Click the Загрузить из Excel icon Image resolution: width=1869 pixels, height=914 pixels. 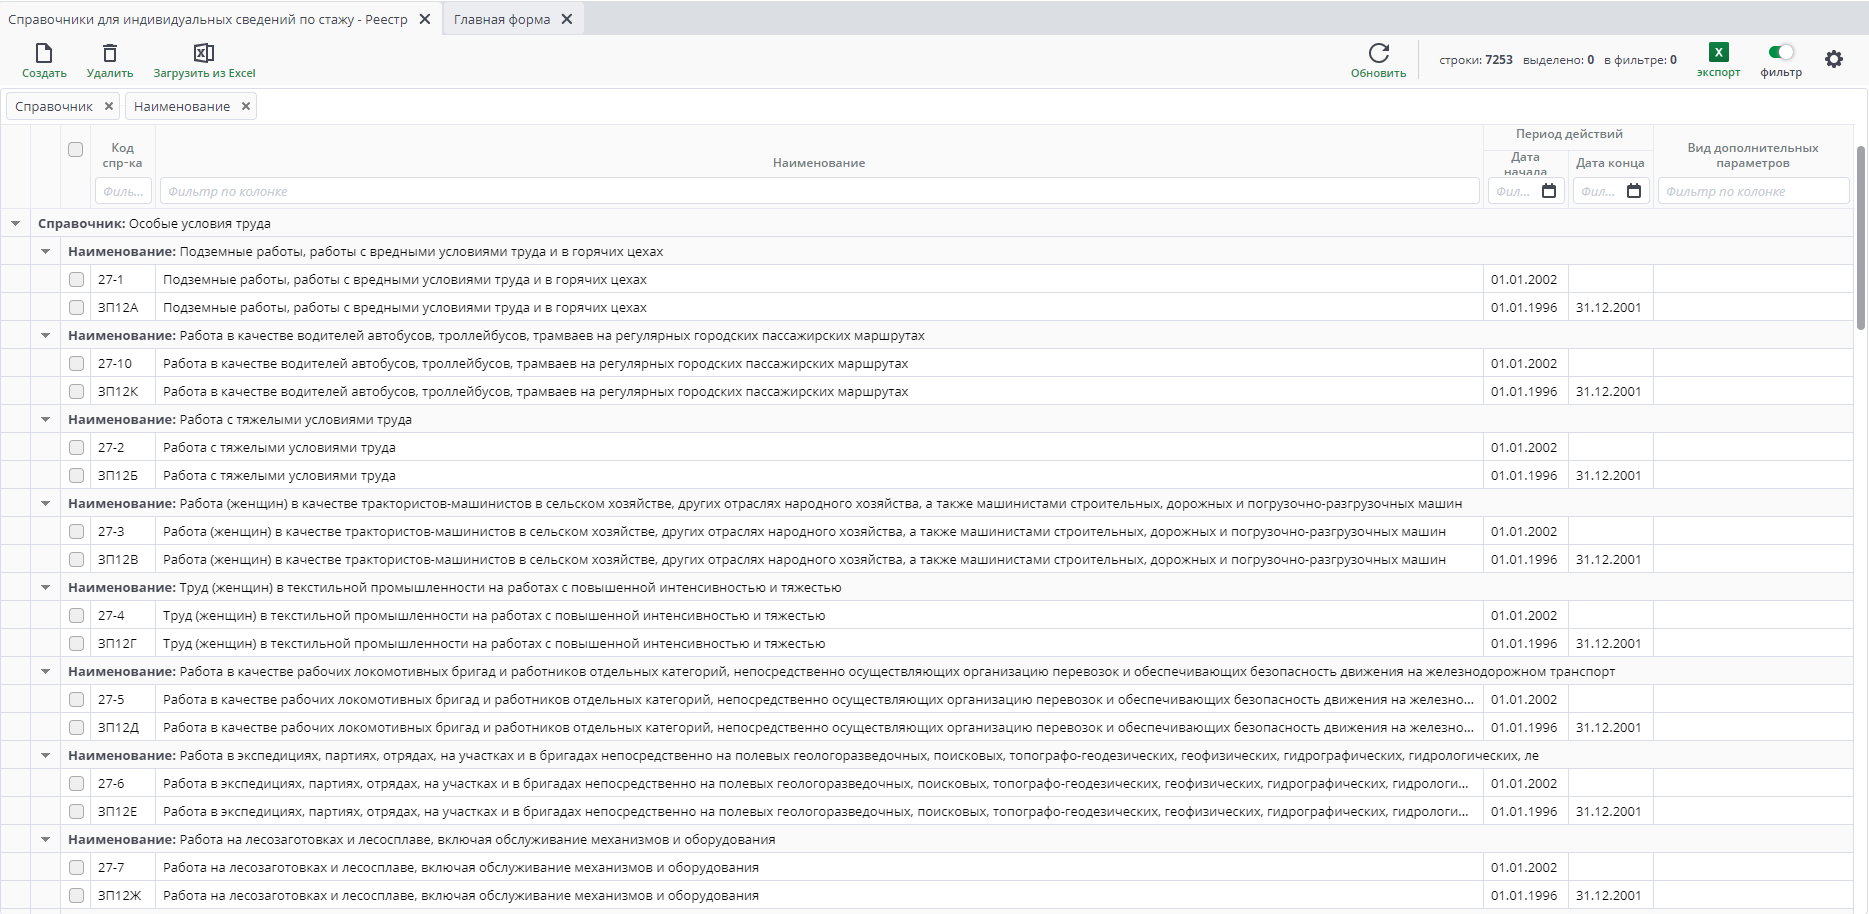click(204, 53)
